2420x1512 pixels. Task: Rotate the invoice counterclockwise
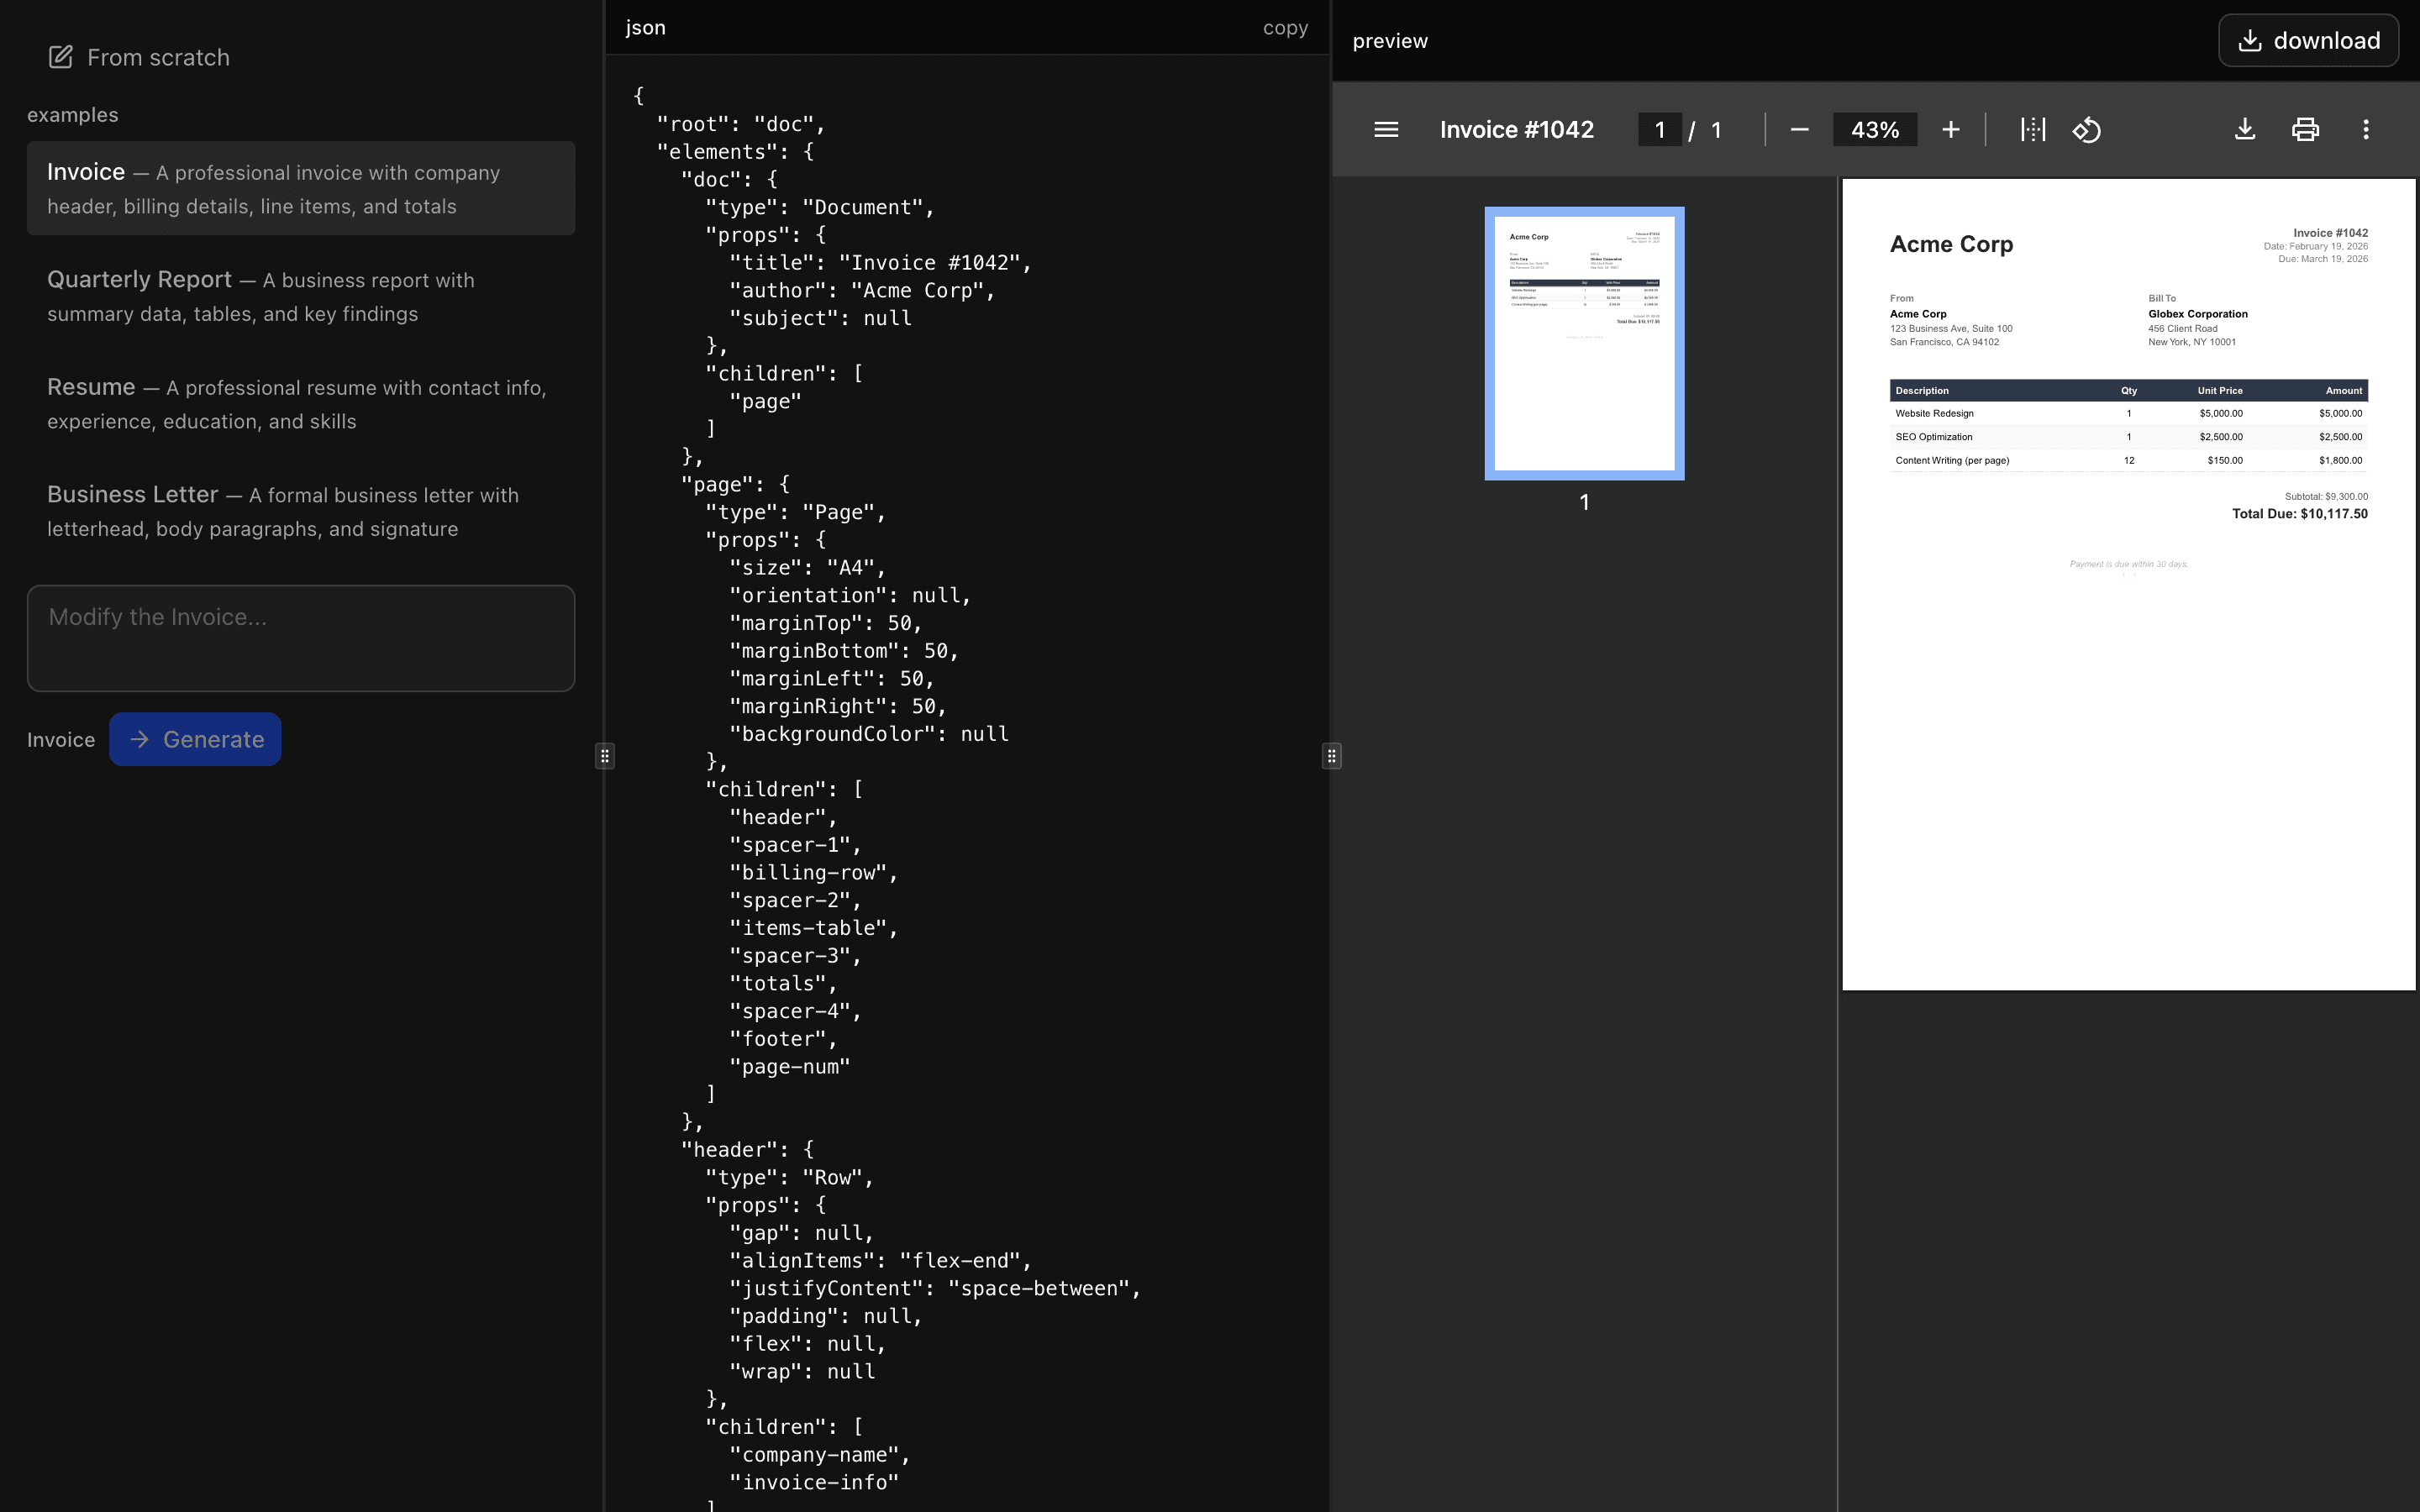2088,129
